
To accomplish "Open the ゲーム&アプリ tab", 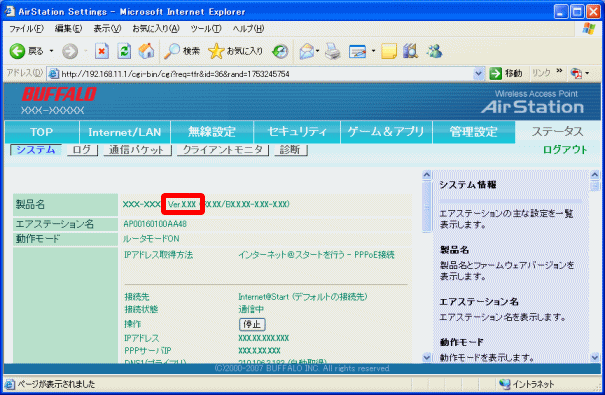I will pos(386,132).
